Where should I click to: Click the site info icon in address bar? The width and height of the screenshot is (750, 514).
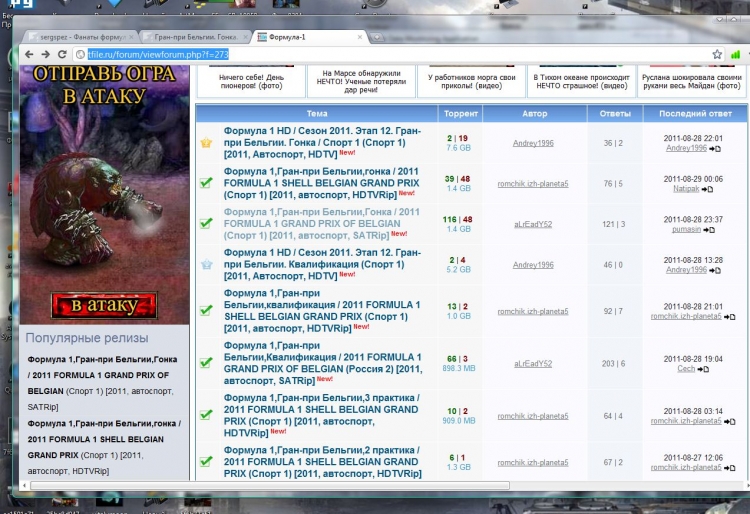pos(80,55)
